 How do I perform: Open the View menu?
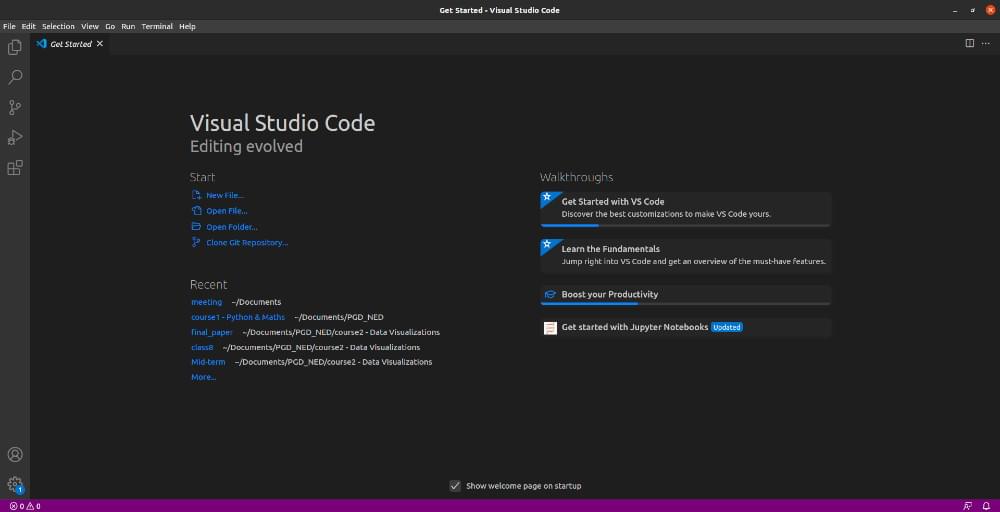(90, 27)
